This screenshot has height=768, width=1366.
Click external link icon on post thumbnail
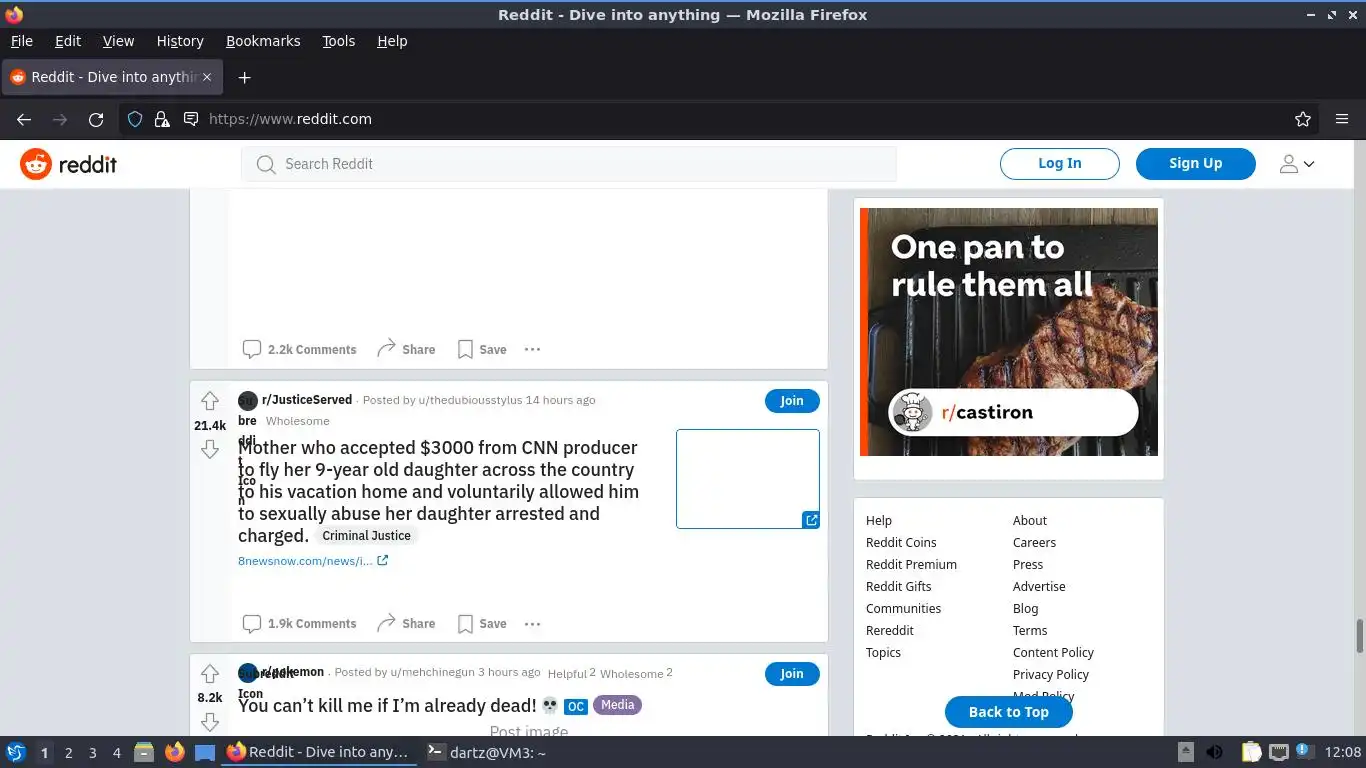[x=811, y=520]
